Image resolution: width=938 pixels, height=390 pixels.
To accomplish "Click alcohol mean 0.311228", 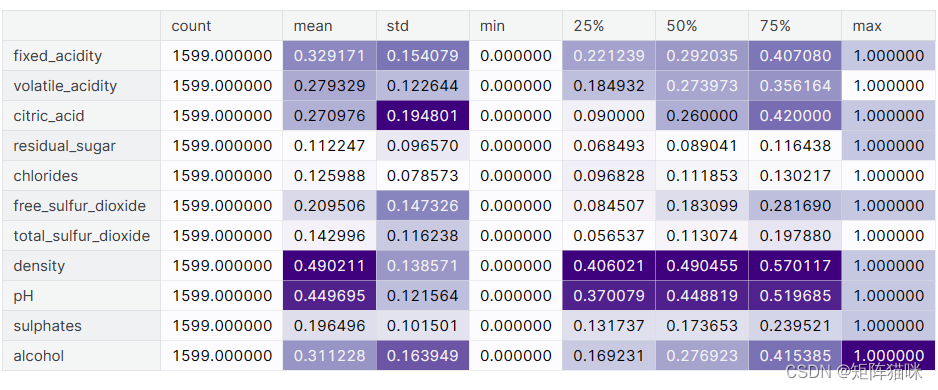I will pyautogui.click(x=330, y=355).
